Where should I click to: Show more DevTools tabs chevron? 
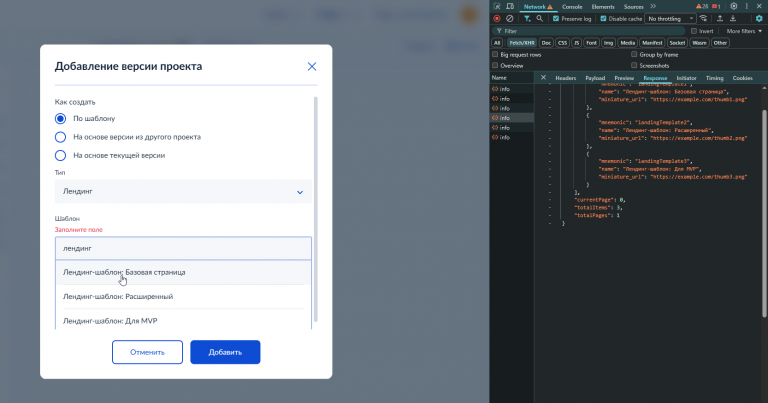(x=653, y=6)
